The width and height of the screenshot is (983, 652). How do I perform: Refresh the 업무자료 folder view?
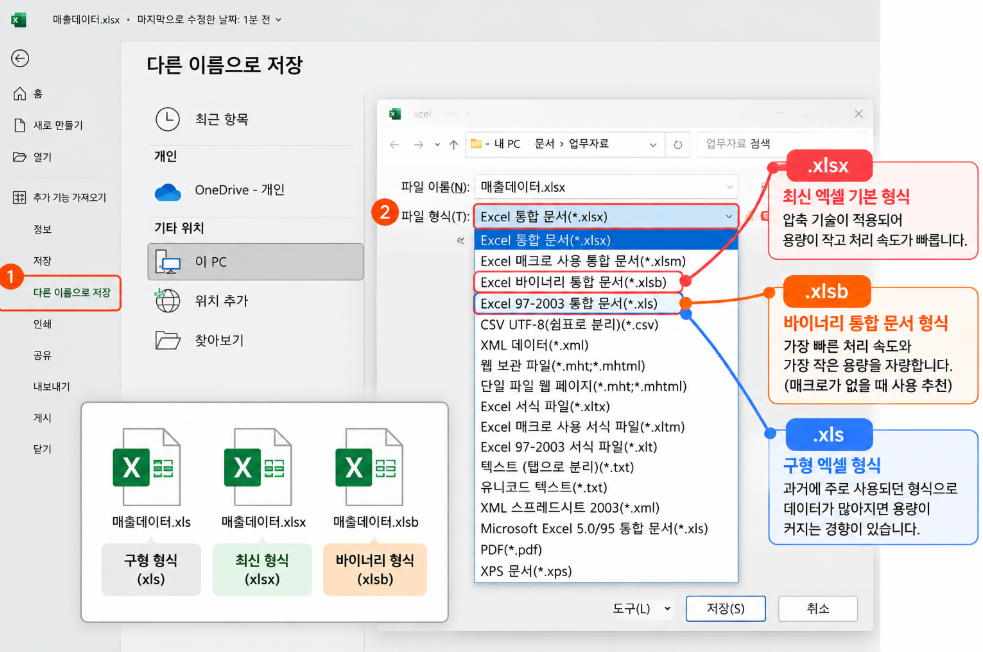click(678, 145)
